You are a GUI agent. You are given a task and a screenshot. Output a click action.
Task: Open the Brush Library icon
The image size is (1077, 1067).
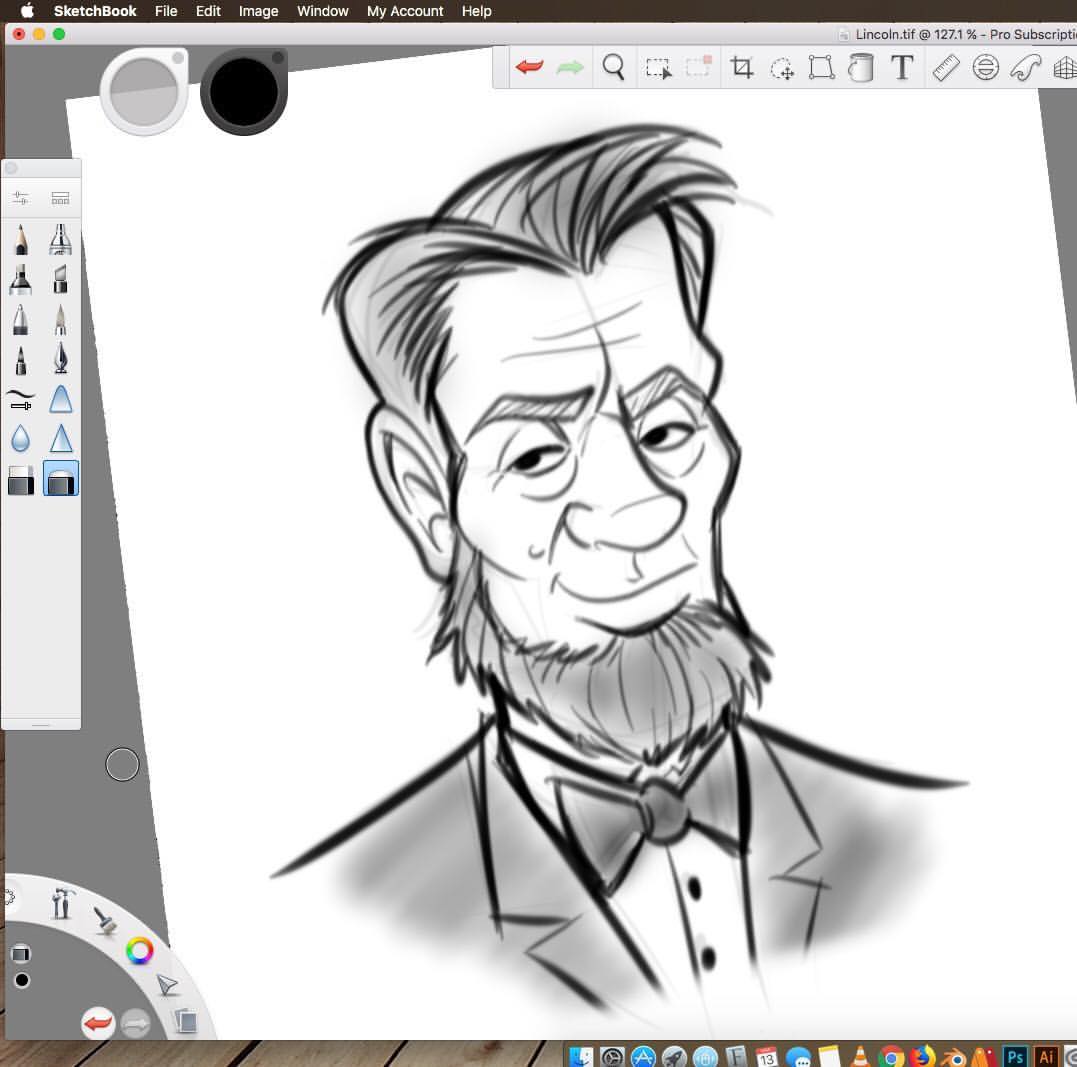click(60, 199)
